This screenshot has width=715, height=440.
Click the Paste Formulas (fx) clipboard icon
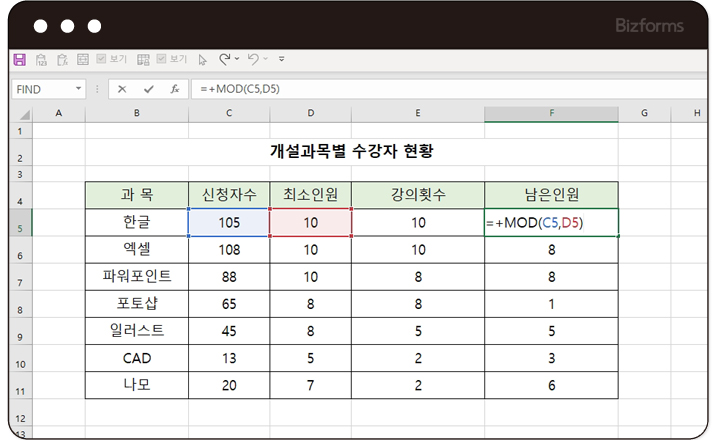coord(62,59)
